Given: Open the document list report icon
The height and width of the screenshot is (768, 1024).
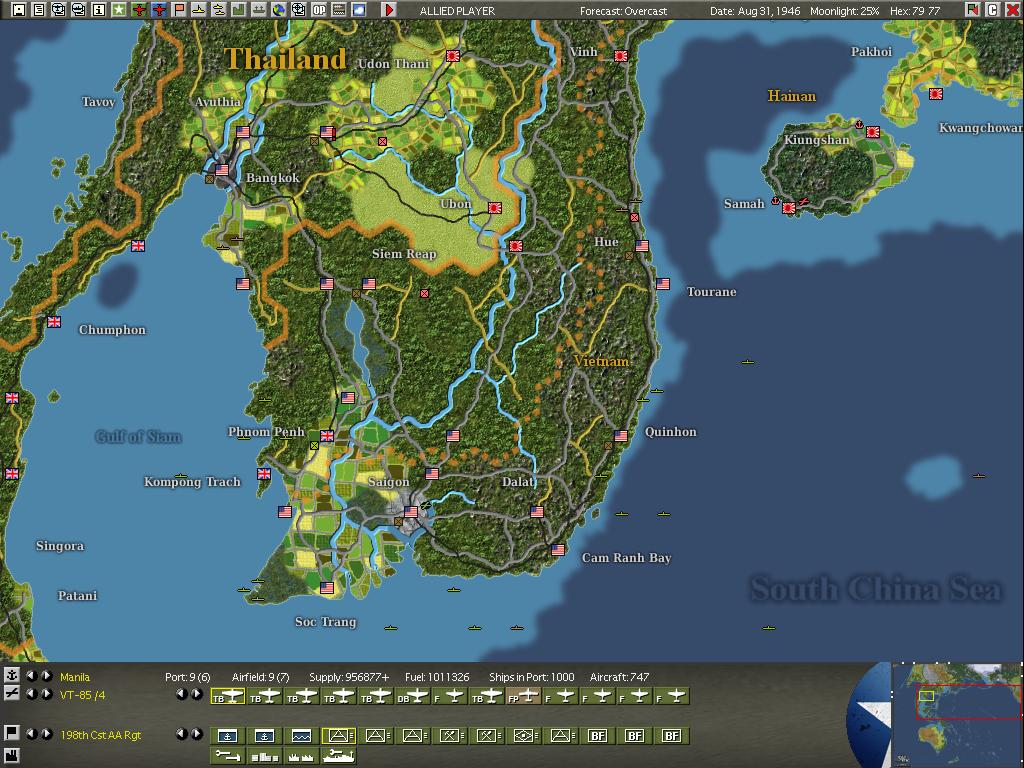Looking at the screenshot, I should tap(39, 10).
